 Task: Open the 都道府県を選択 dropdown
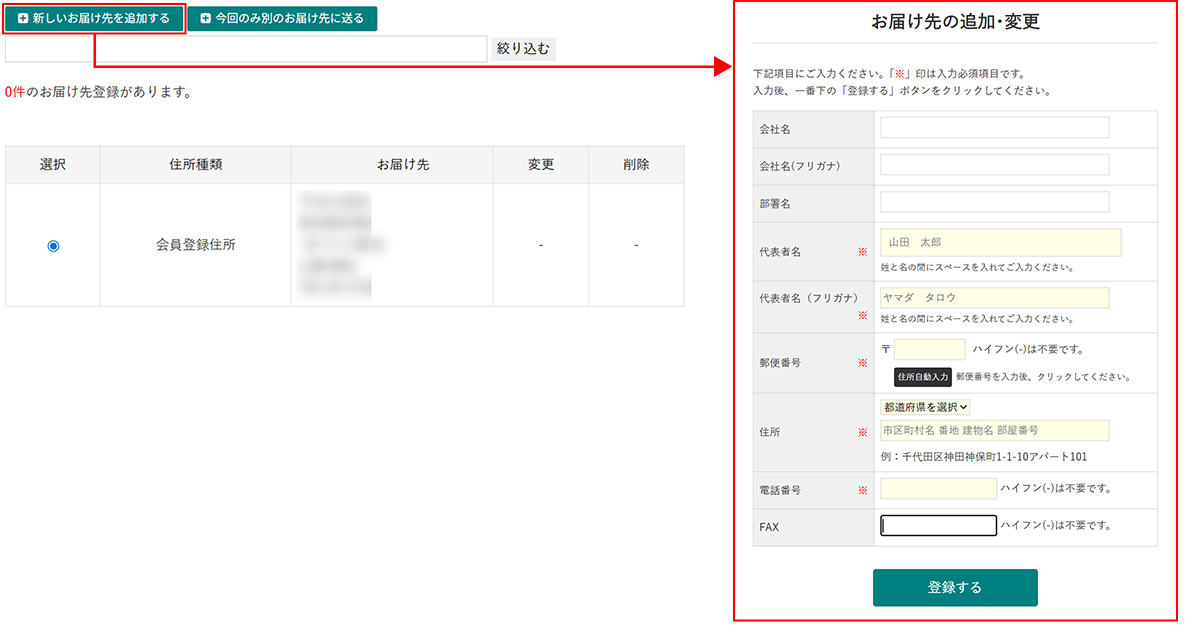click(x=925, y=407)
